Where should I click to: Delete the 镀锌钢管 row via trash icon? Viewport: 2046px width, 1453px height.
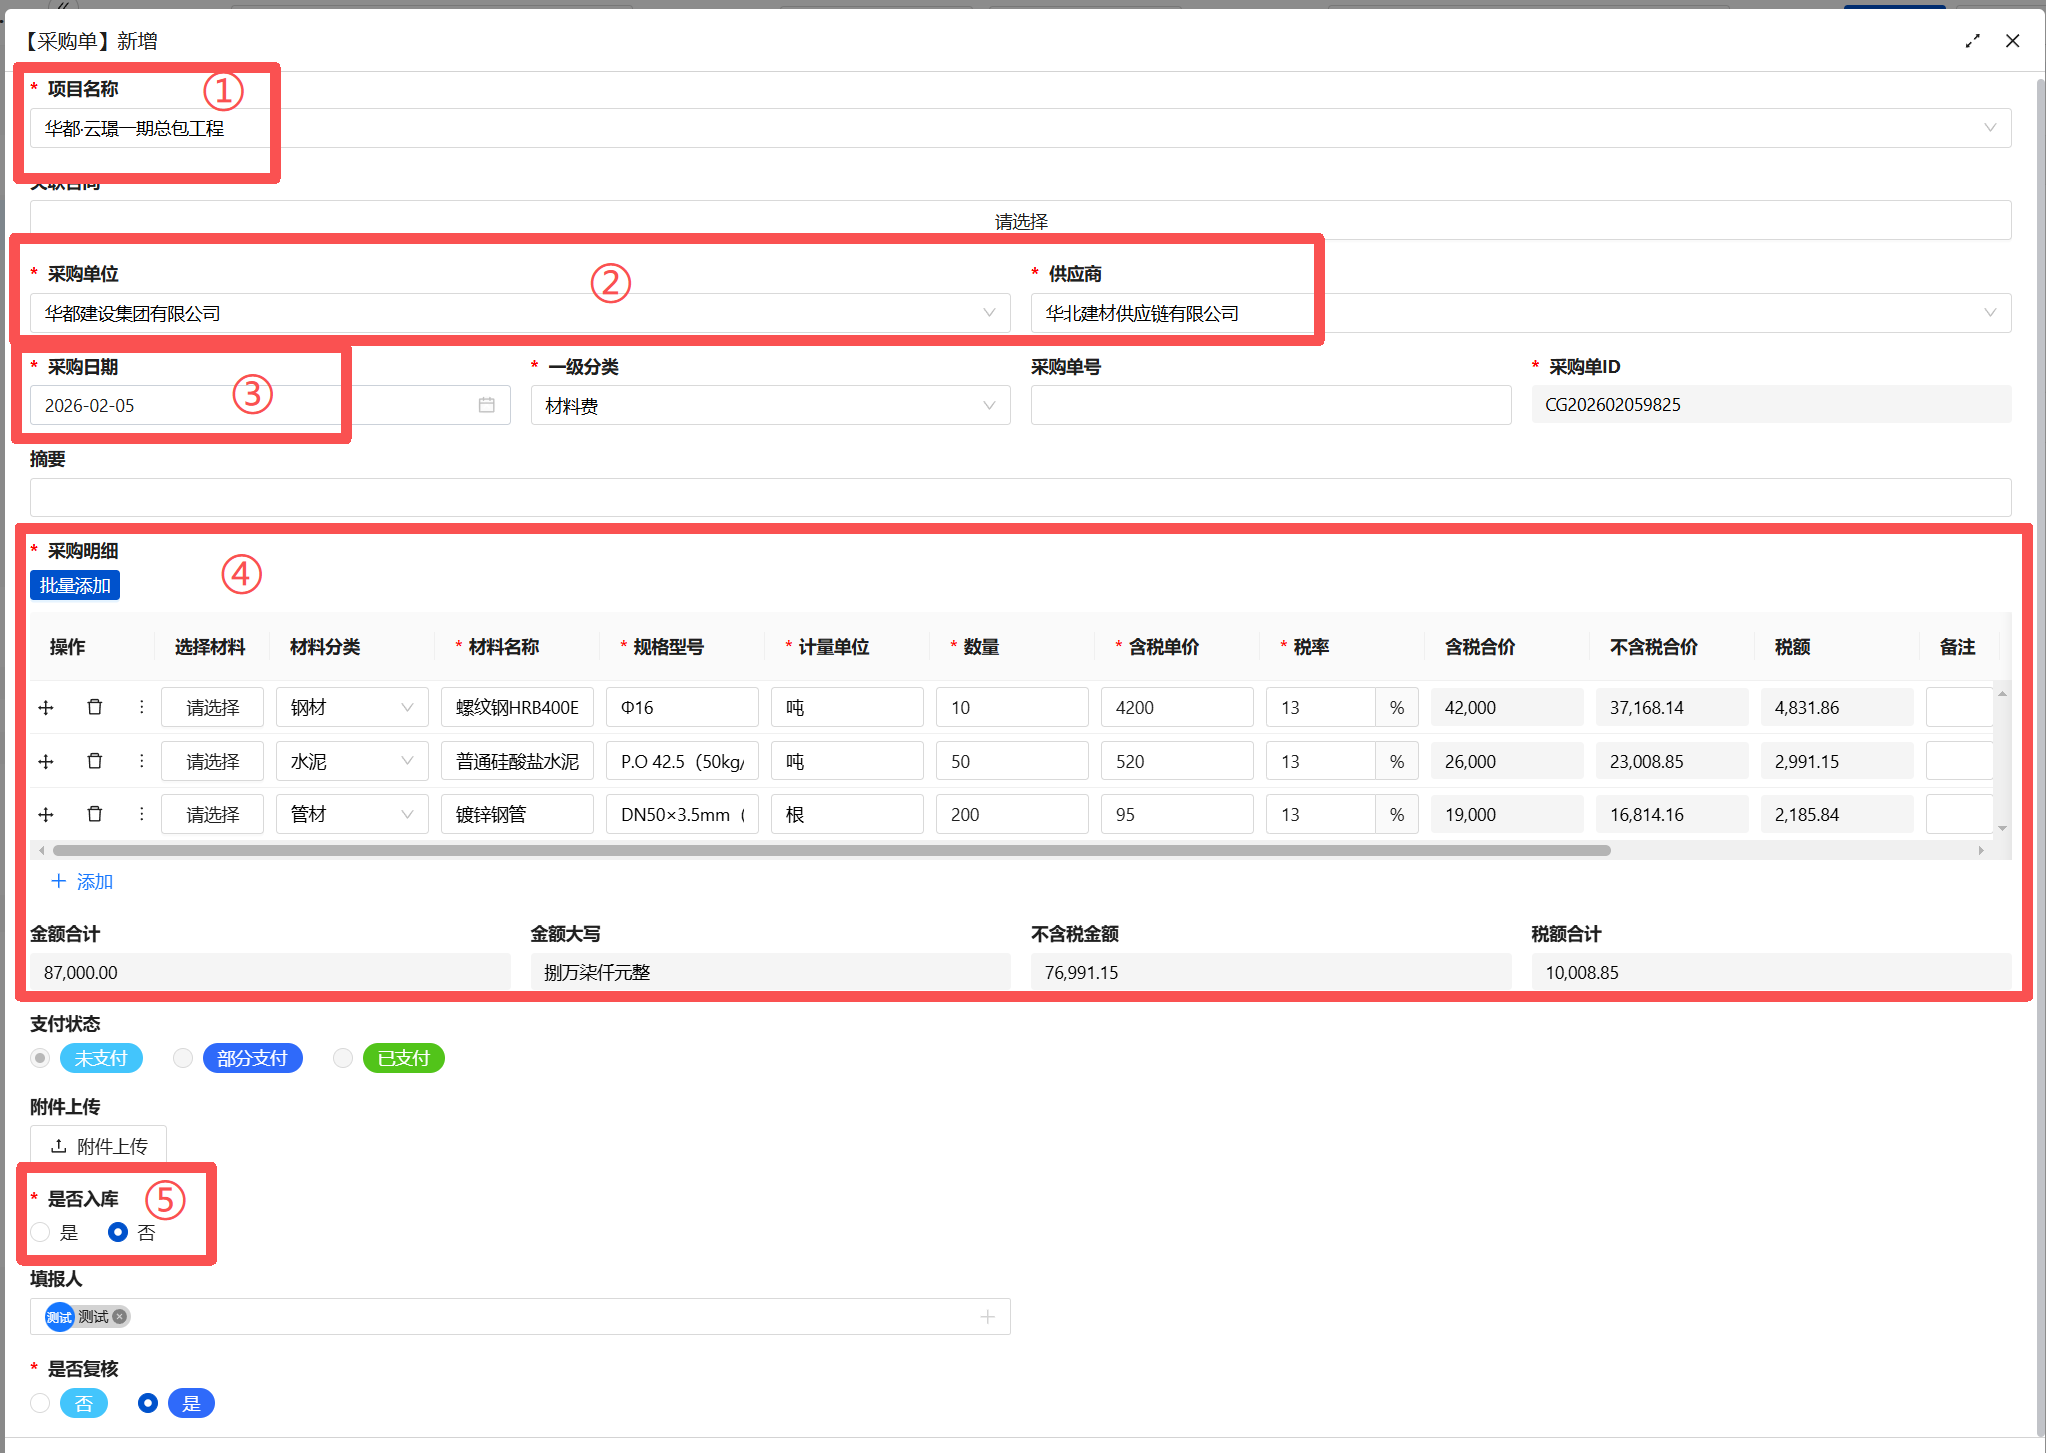coord(95,814)
